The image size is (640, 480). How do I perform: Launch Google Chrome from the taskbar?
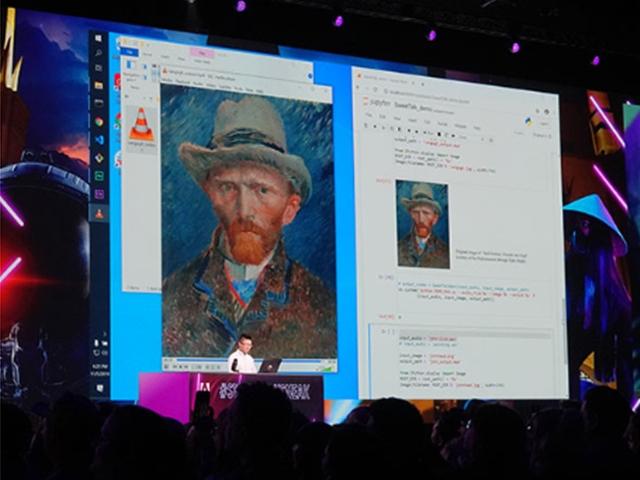[99, 122]
